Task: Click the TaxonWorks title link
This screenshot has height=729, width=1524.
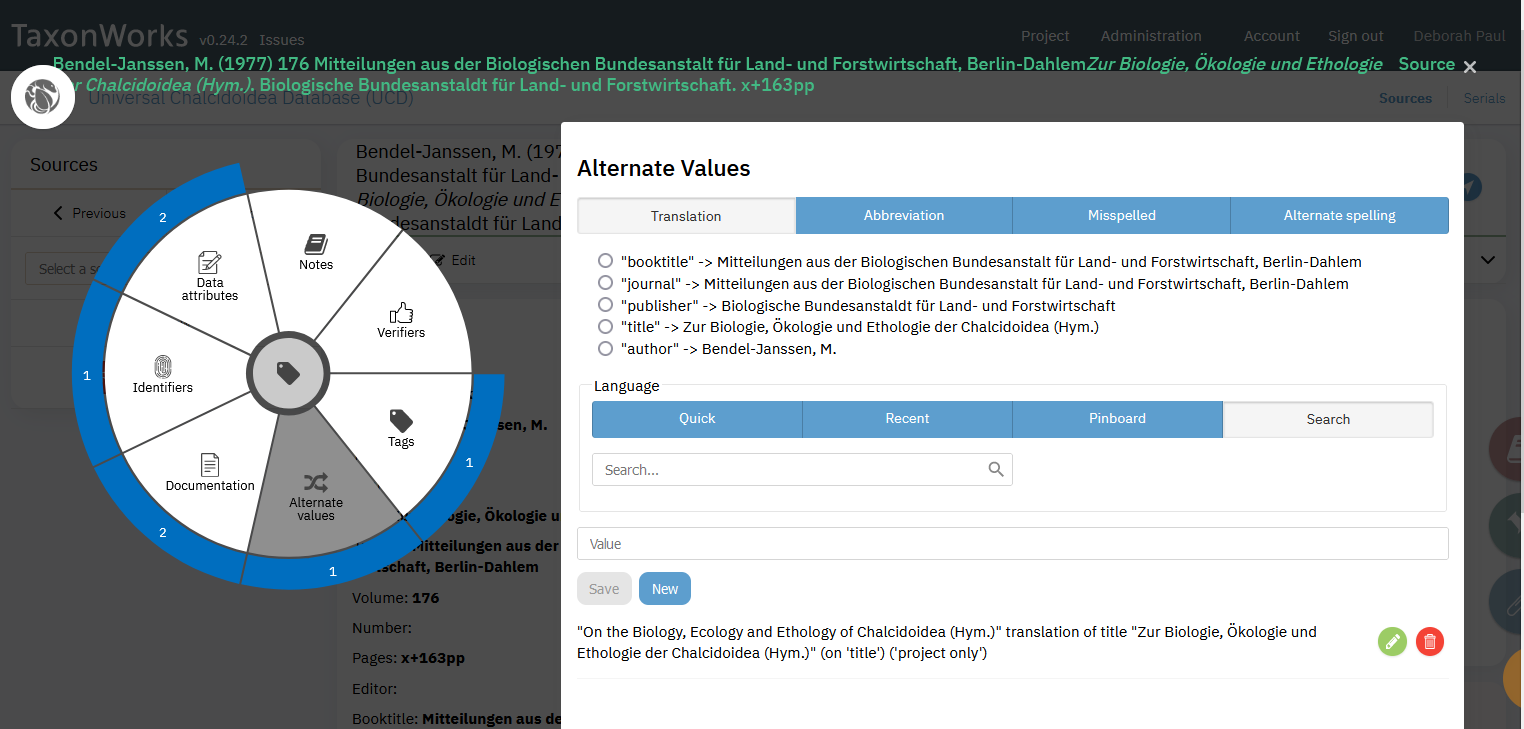Action: 99,35
